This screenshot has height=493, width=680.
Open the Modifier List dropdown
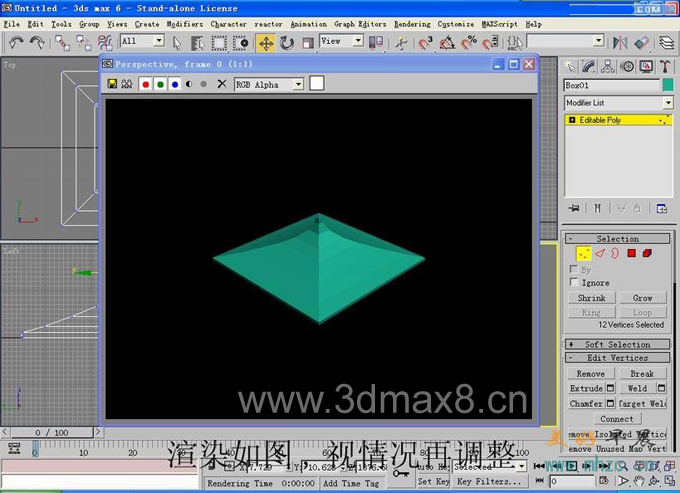[618, 103]
